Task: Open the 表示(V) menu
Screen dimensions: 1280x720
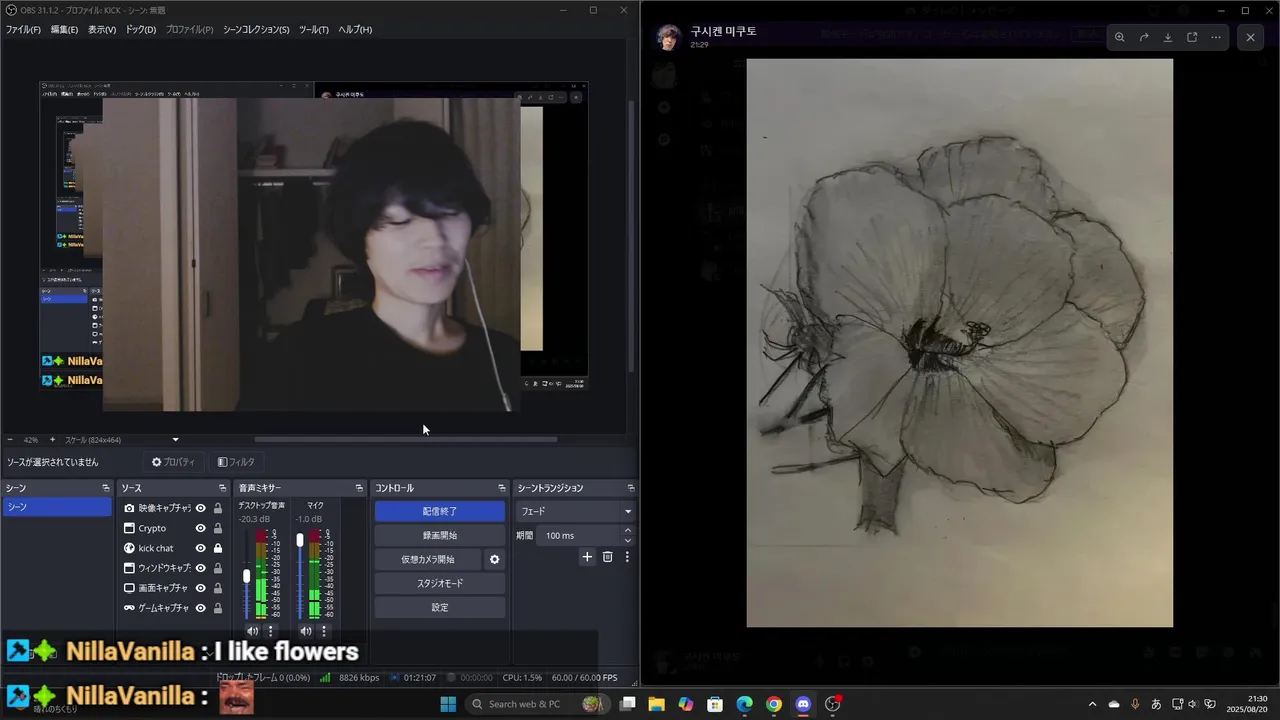Action: tap(102, 30)
